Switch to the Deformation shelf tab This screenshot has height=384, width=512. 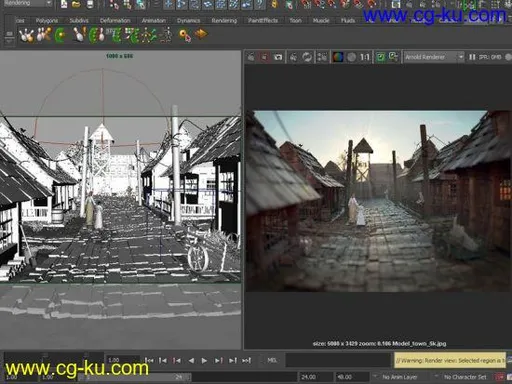115,21
